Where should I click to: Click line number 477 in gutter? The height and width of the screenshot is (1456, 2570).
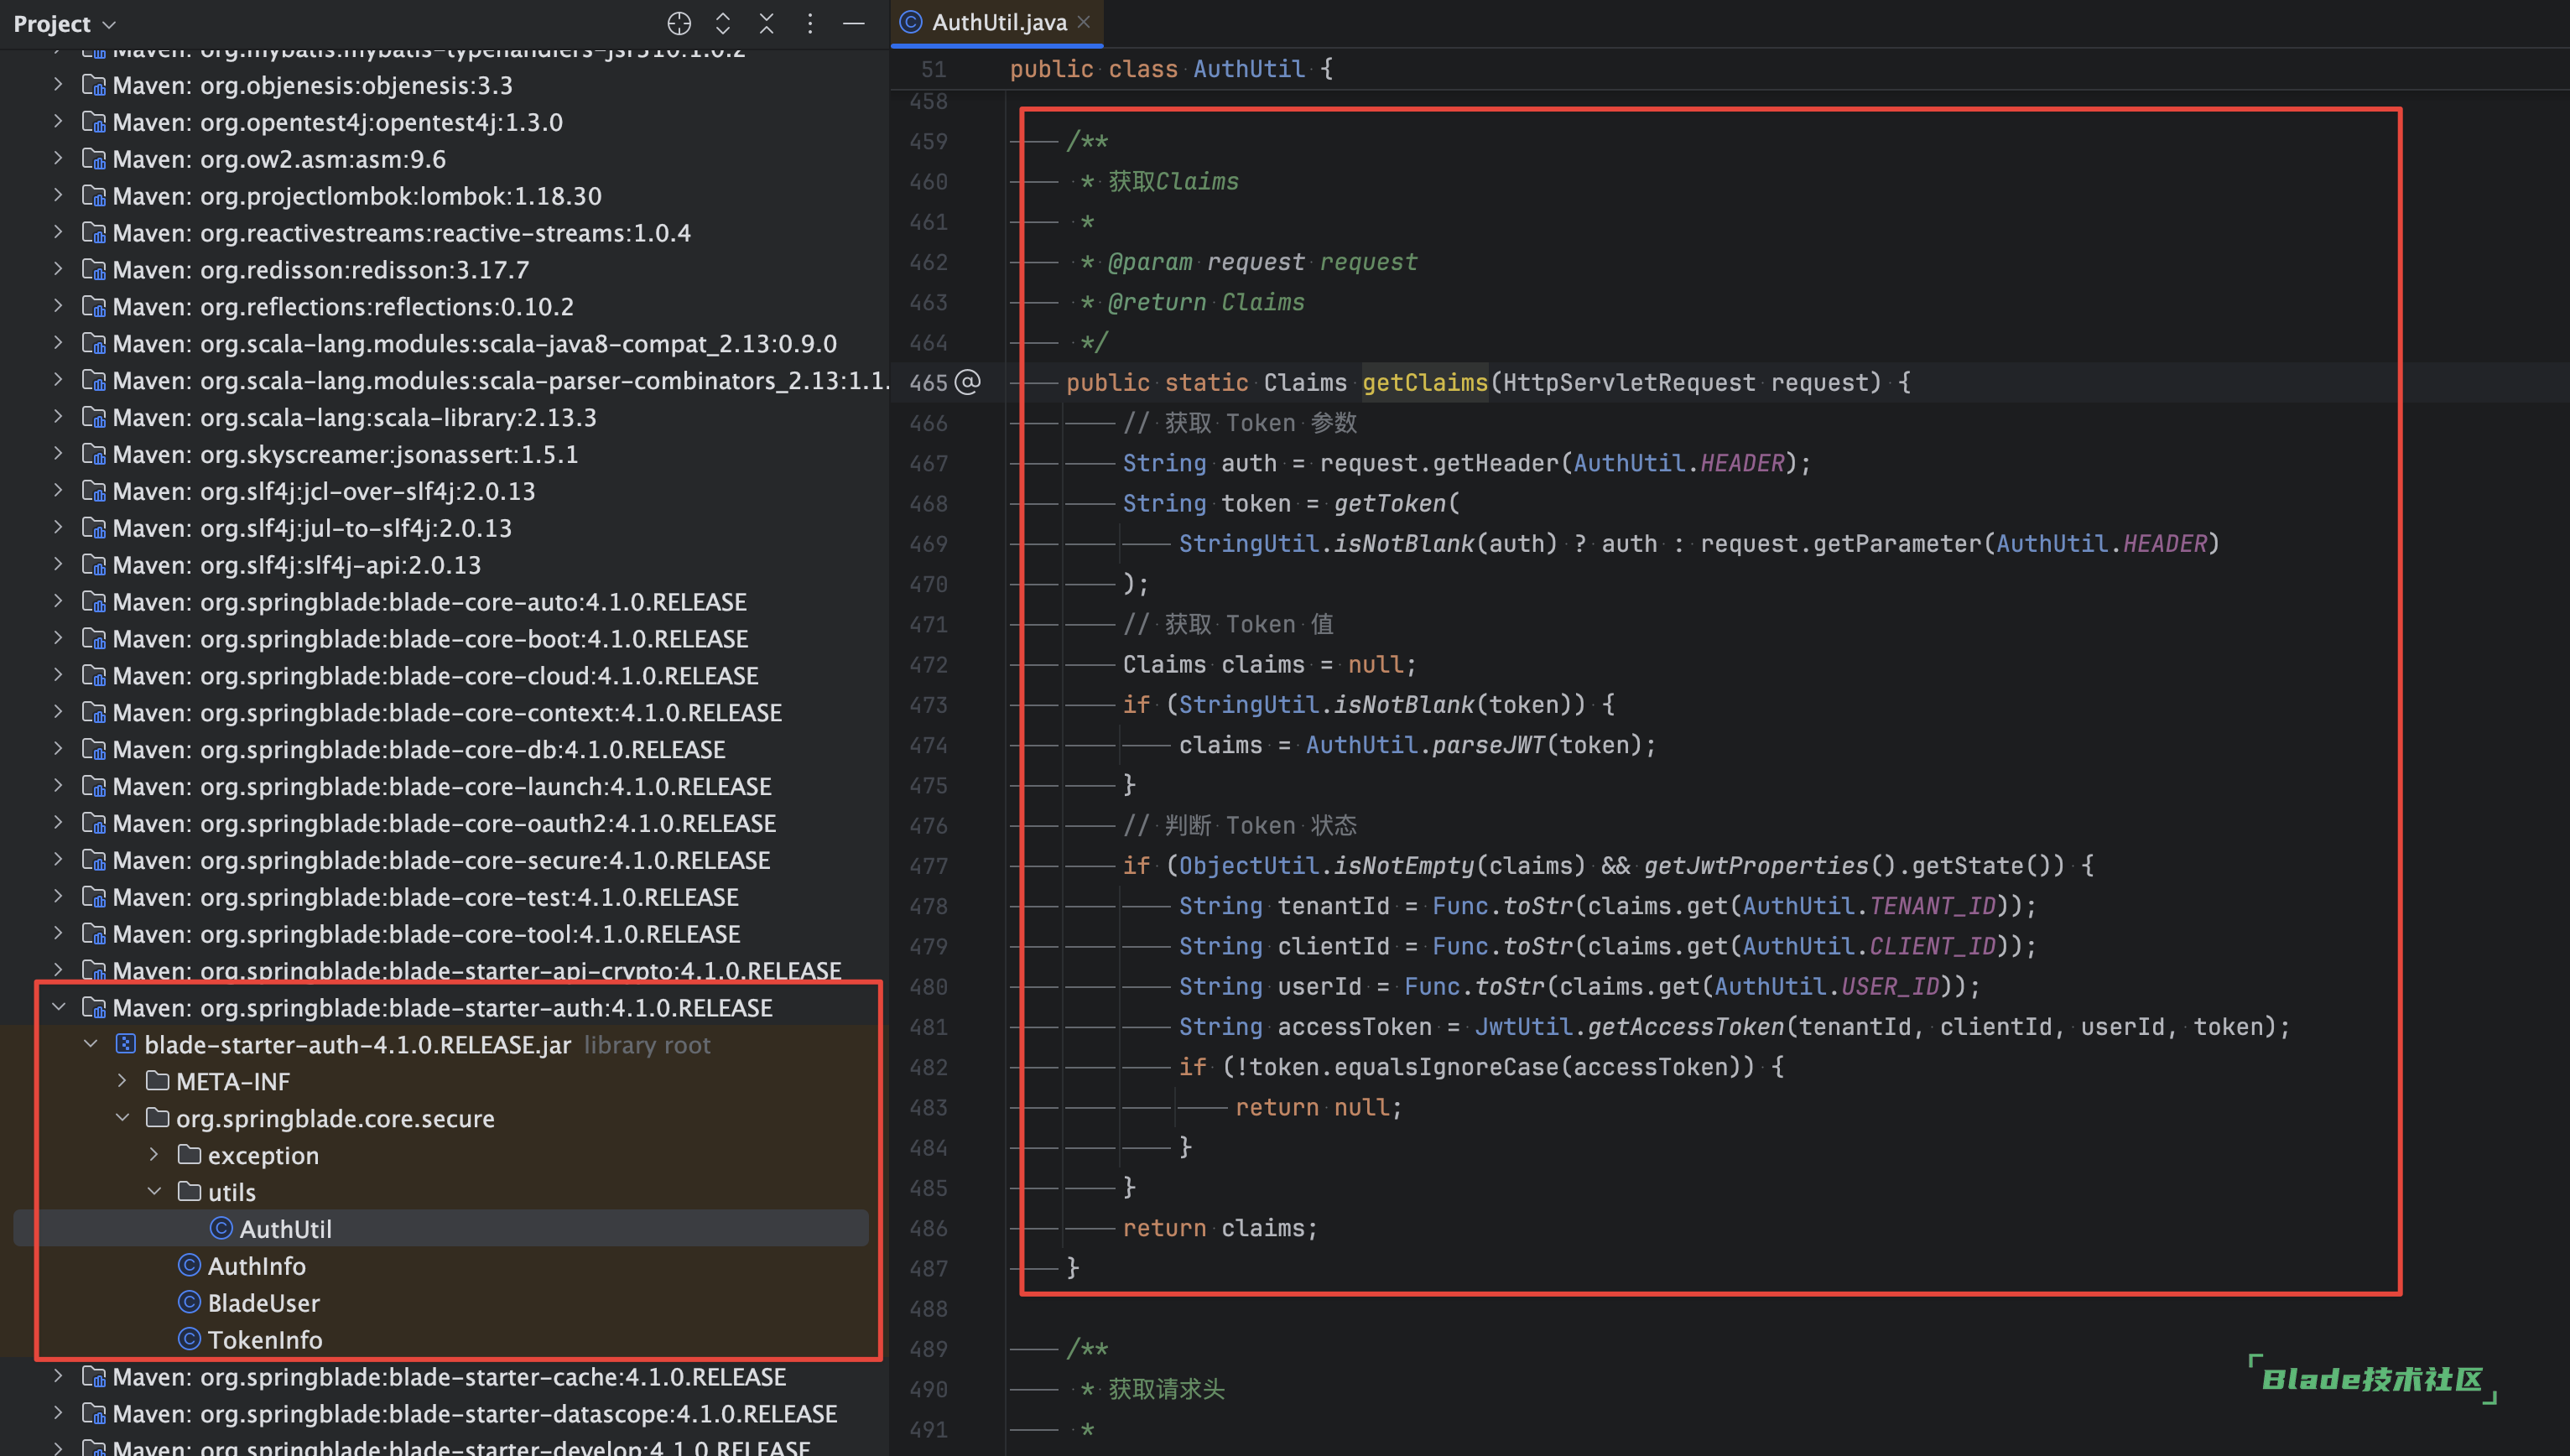(x=928, y=866)
